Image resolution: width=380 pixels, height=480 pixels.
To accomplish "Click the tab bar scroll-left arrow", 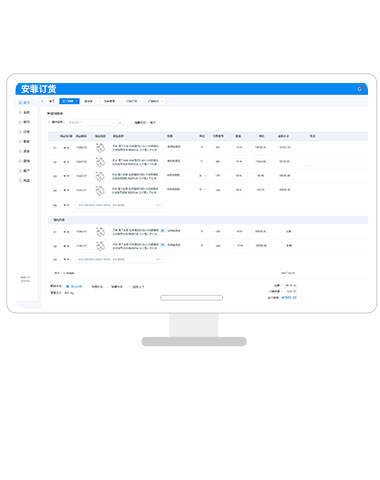I will (42, 101).
